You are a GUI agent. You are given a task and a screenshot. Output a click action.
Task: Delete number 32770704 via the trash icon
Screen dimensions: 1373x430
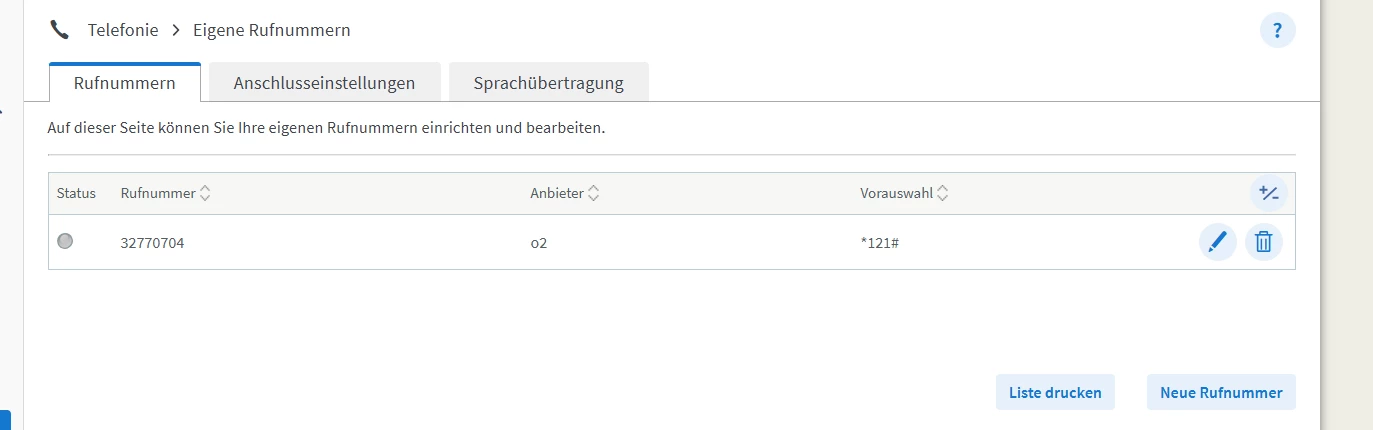coord(1263,242)
